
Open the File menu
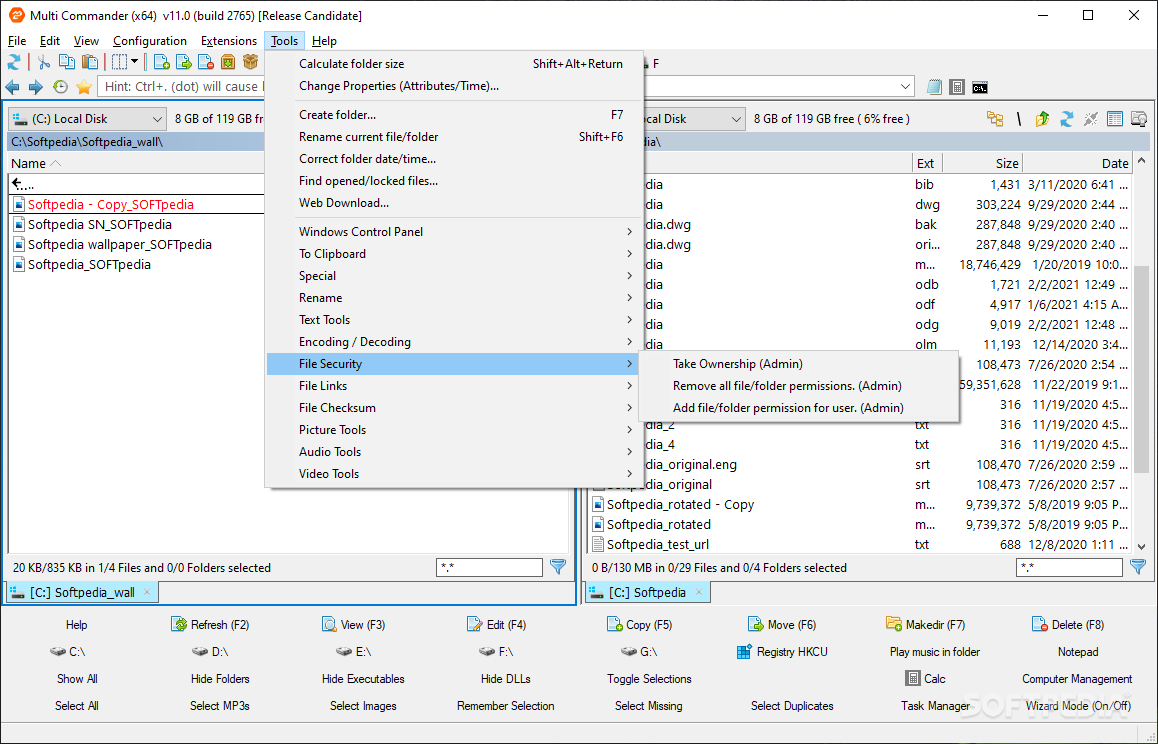17,41
